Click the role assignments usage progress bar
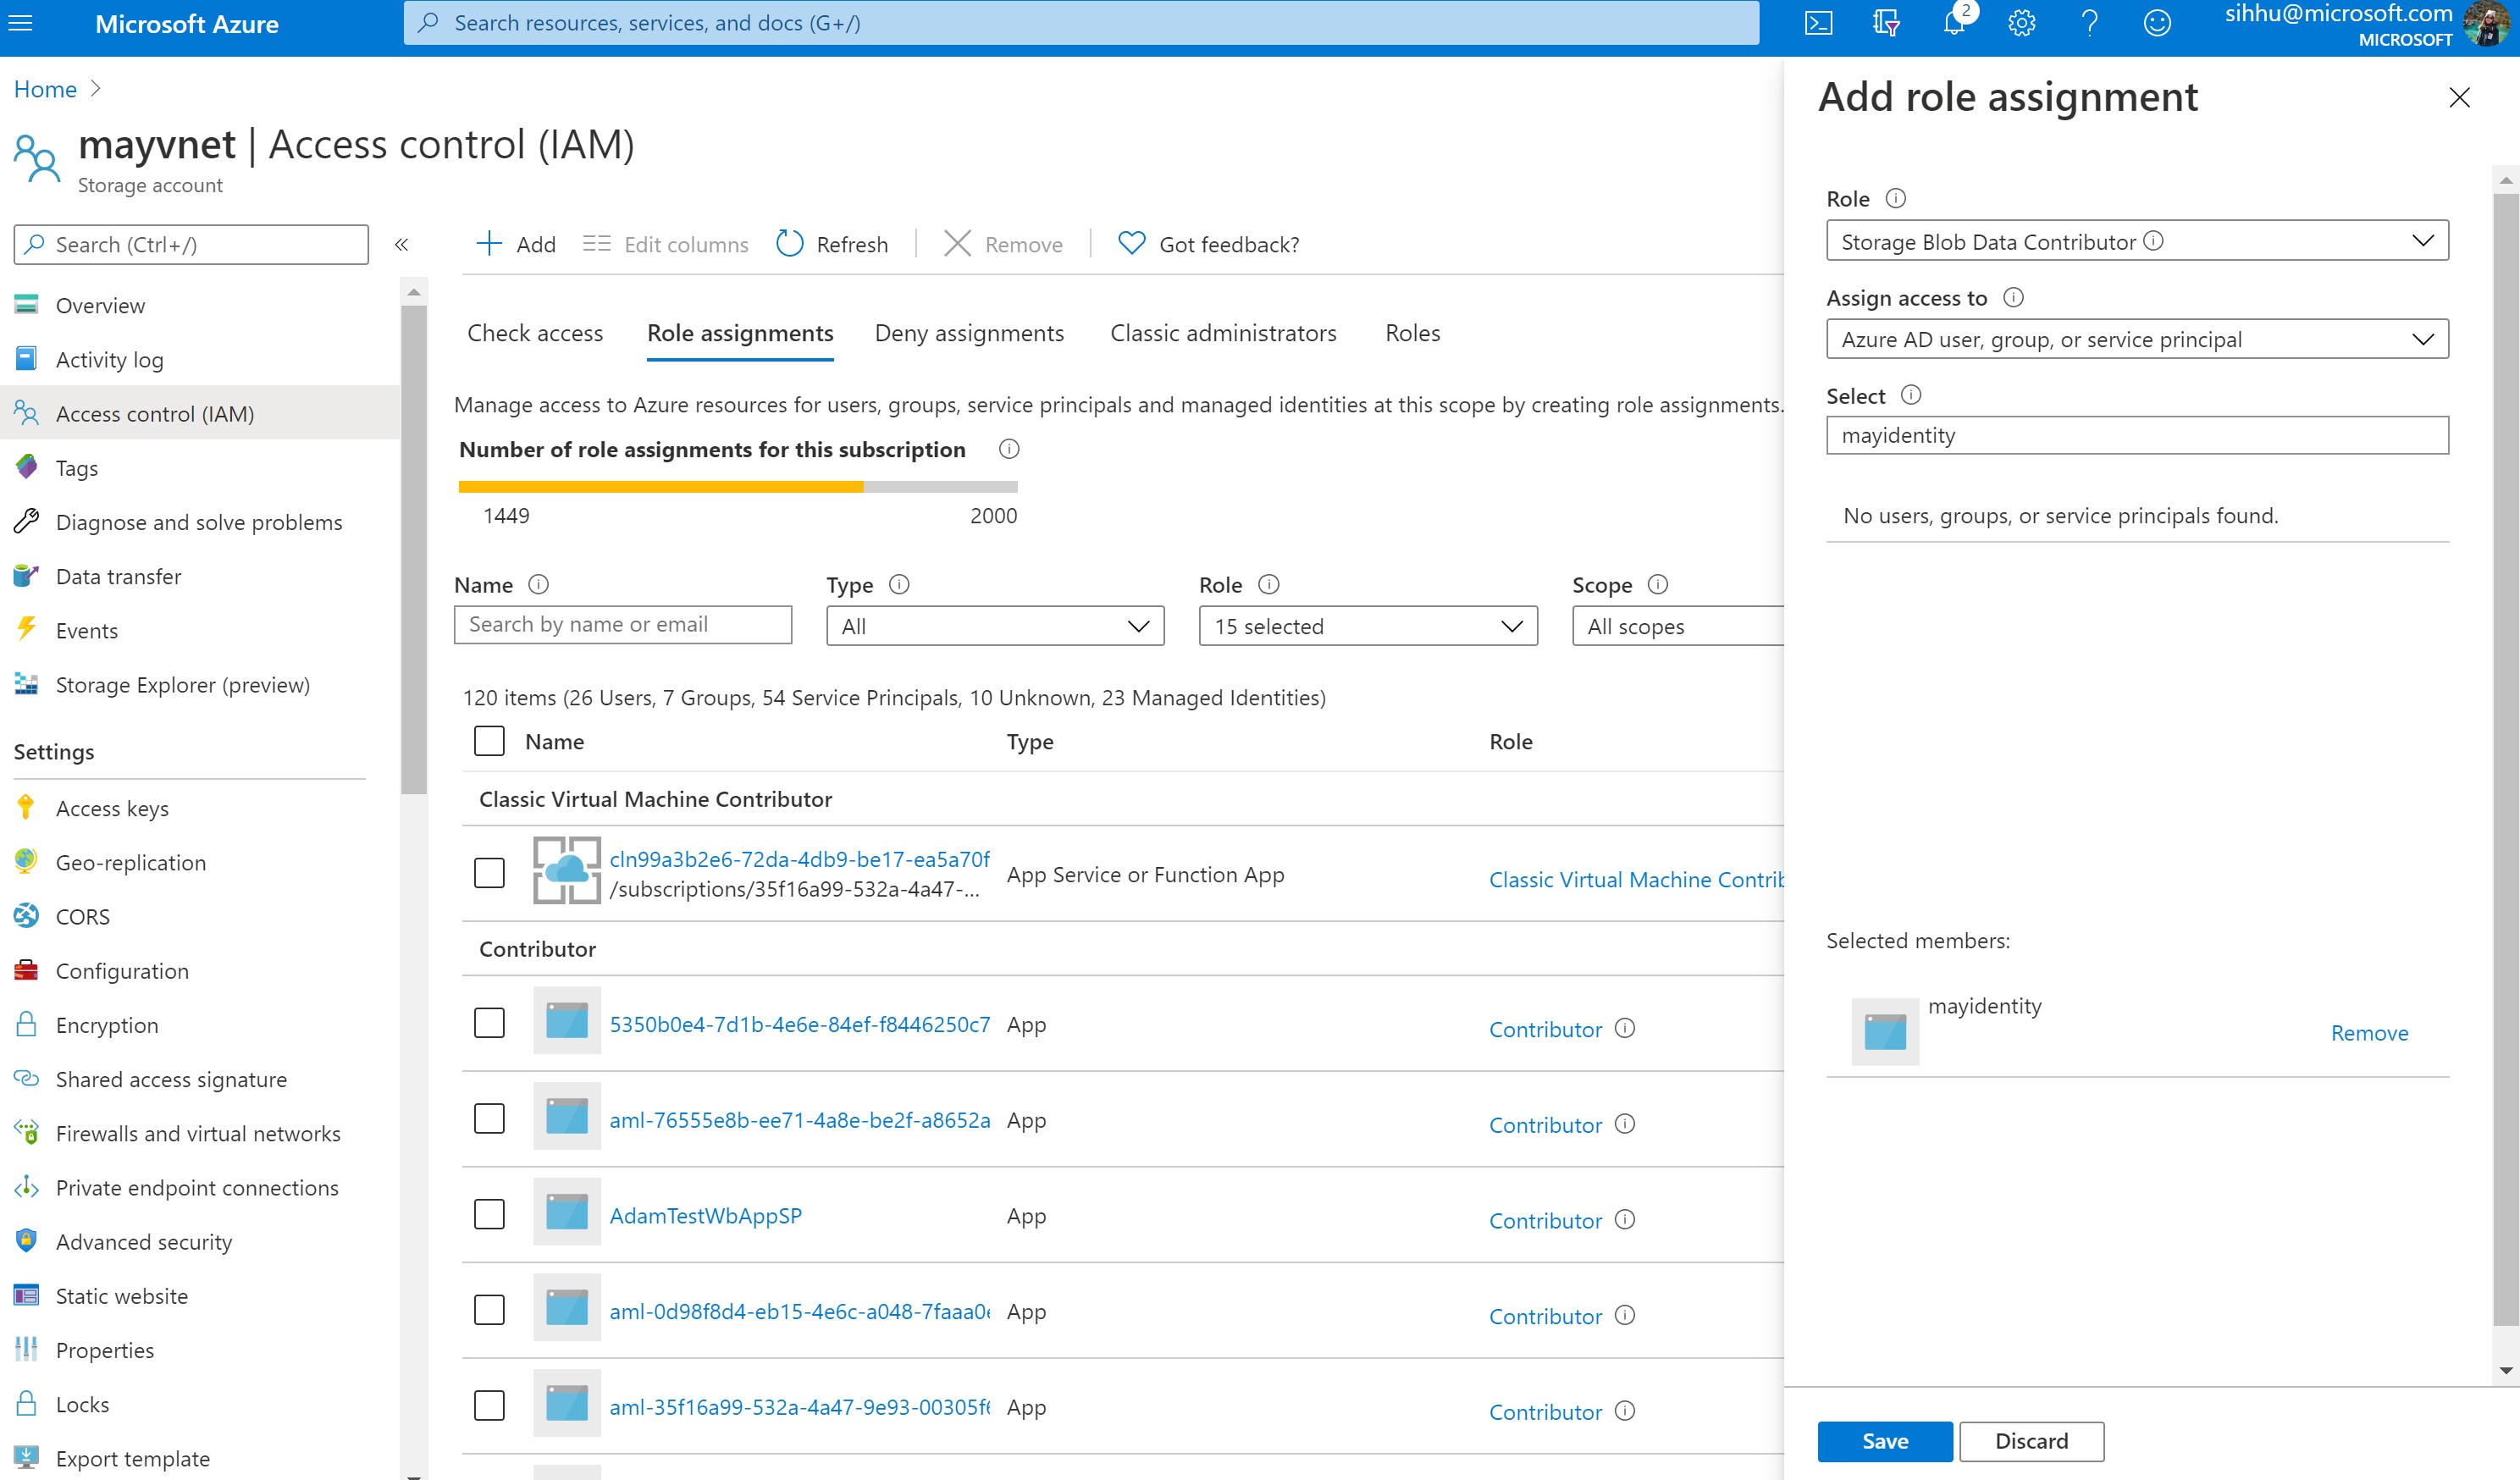The image size is (2520, 1480). 738,487
